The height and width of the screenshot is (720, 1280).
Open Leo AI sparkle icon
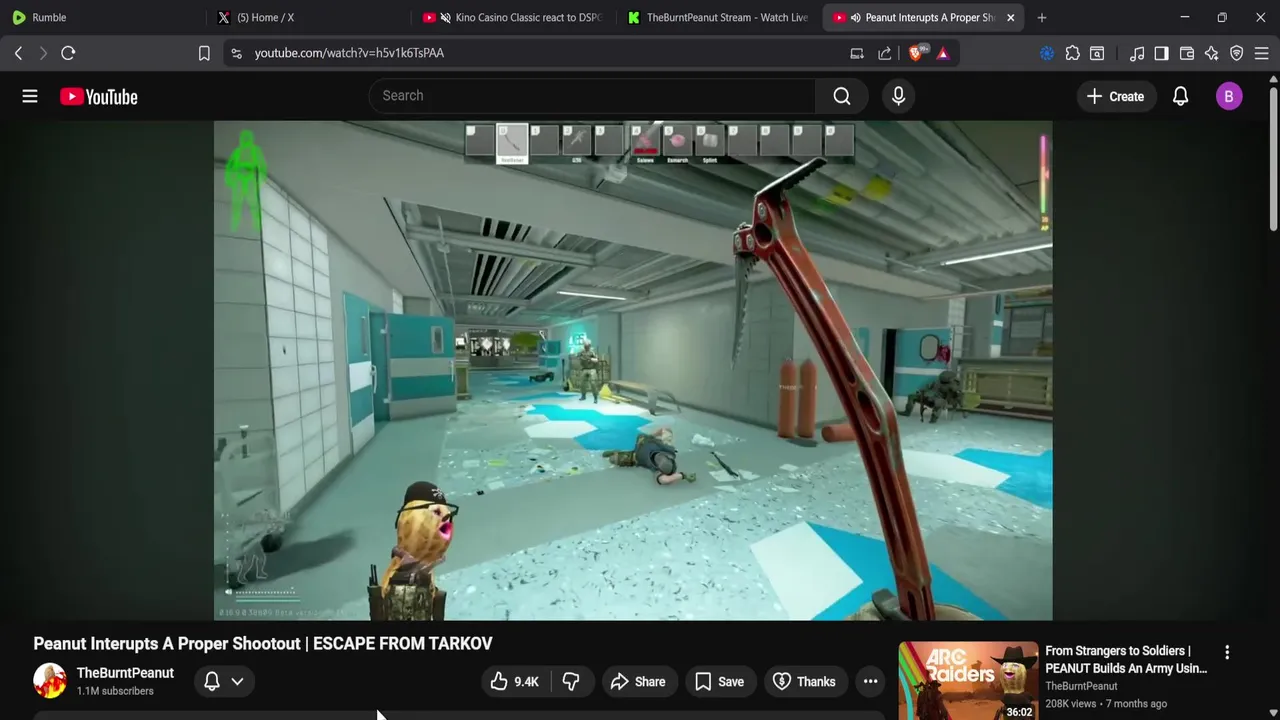click(x=1212, y=53)
